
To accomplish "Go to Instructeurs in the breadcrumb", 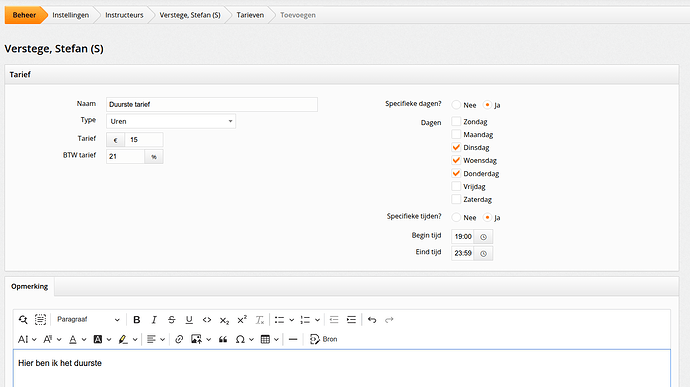I will (x=124, y=15).
